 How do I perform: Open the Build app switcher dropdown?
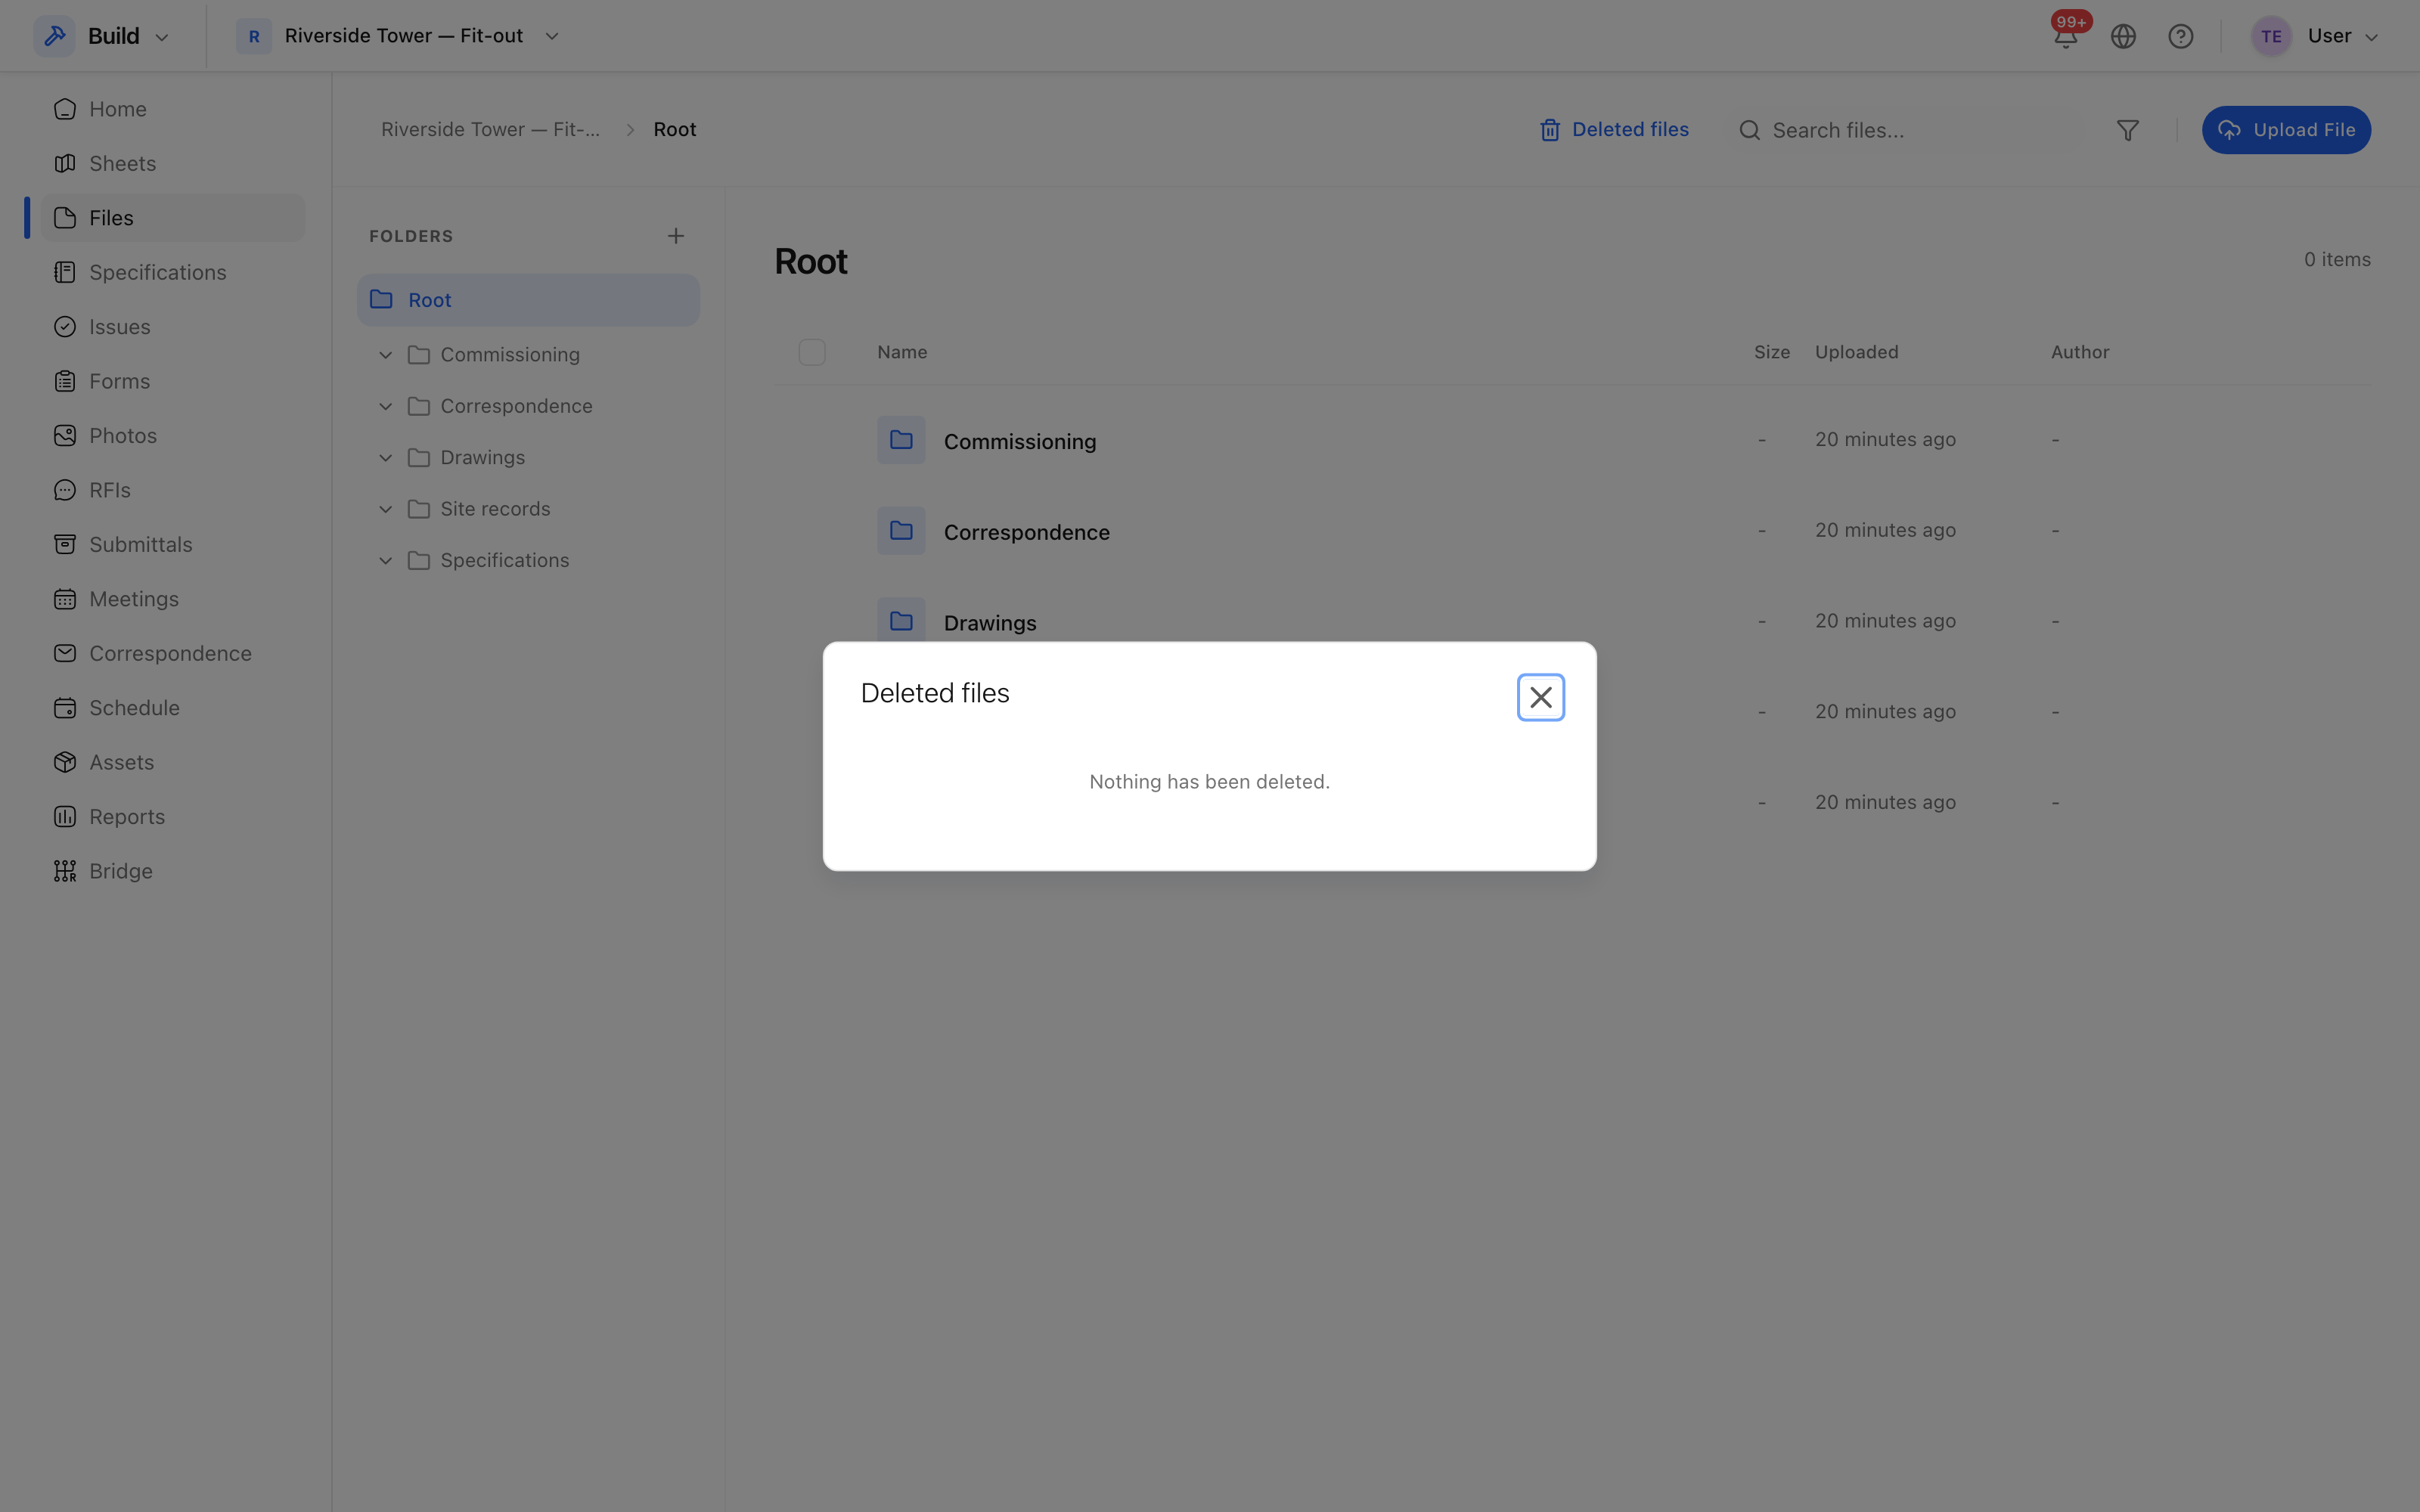[x=103, y=36]
